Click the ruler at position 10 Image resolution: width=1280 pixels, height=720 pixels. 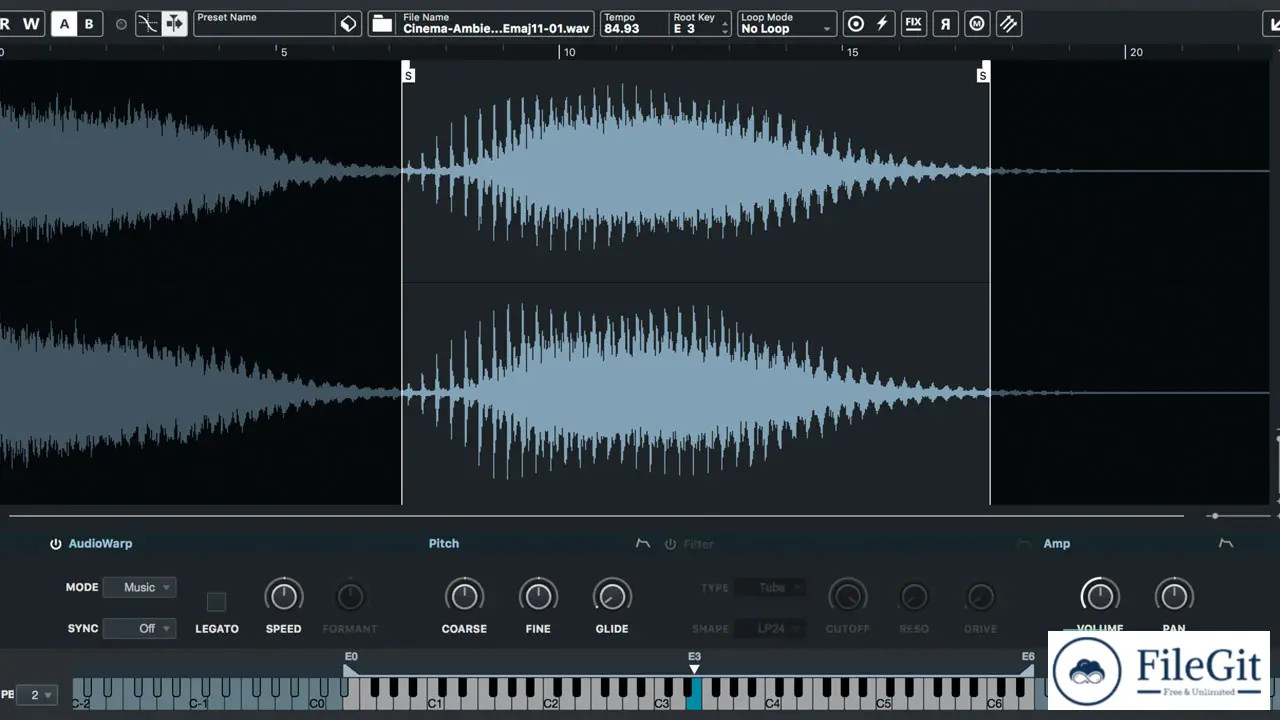[x=568, y=52]
